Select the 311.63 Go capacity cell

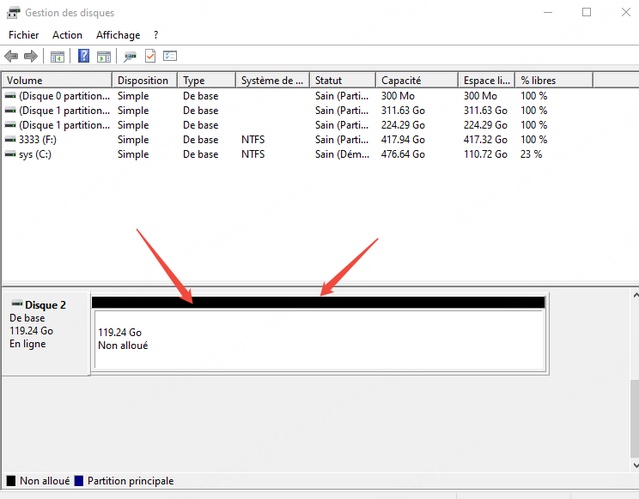click(x=403, y=110)
